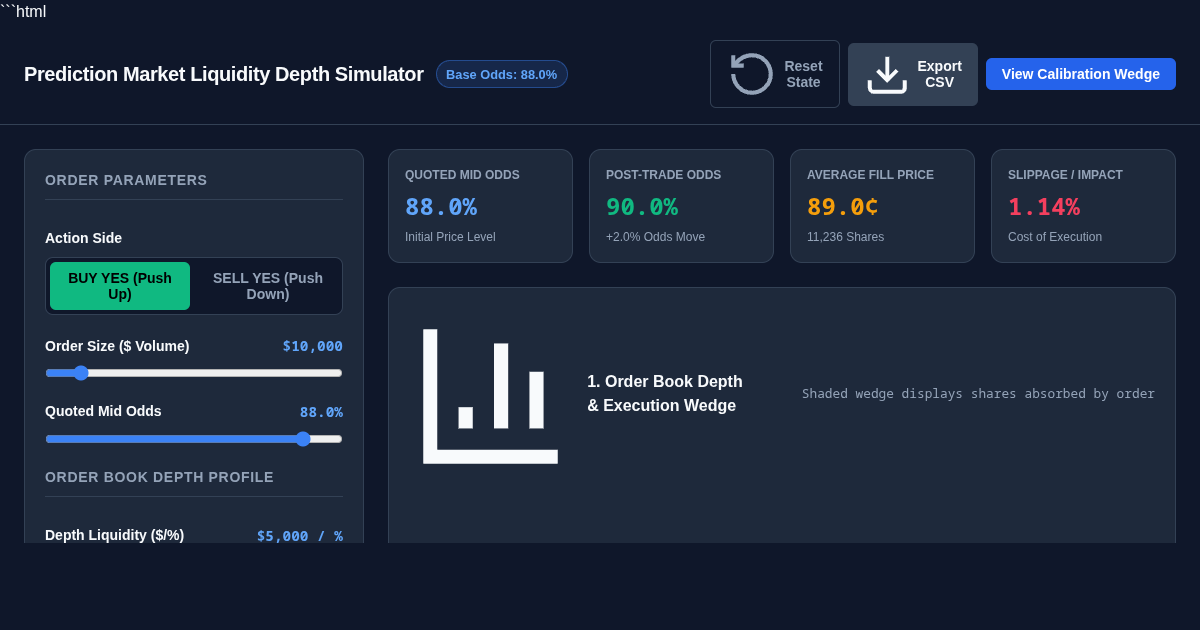Click the $5,000 / % depth liquidity value

click(300, 536)
